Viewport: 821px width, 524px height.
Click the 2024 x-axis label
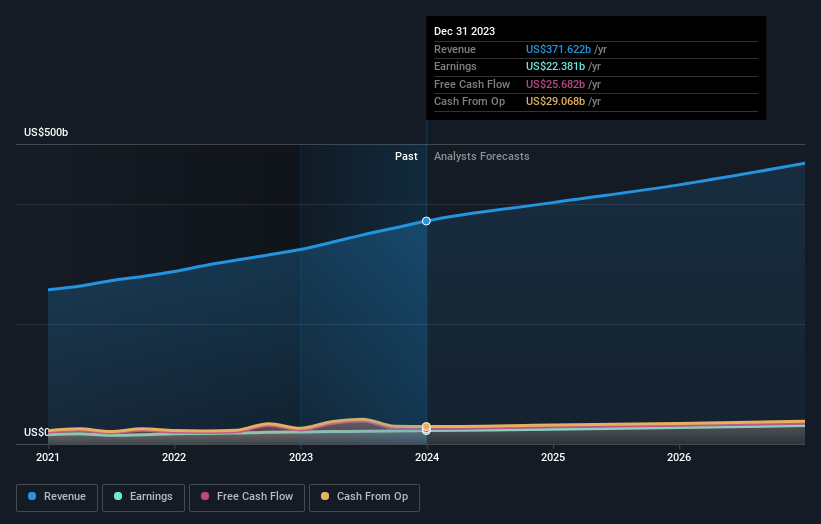[x=427, y=457]
